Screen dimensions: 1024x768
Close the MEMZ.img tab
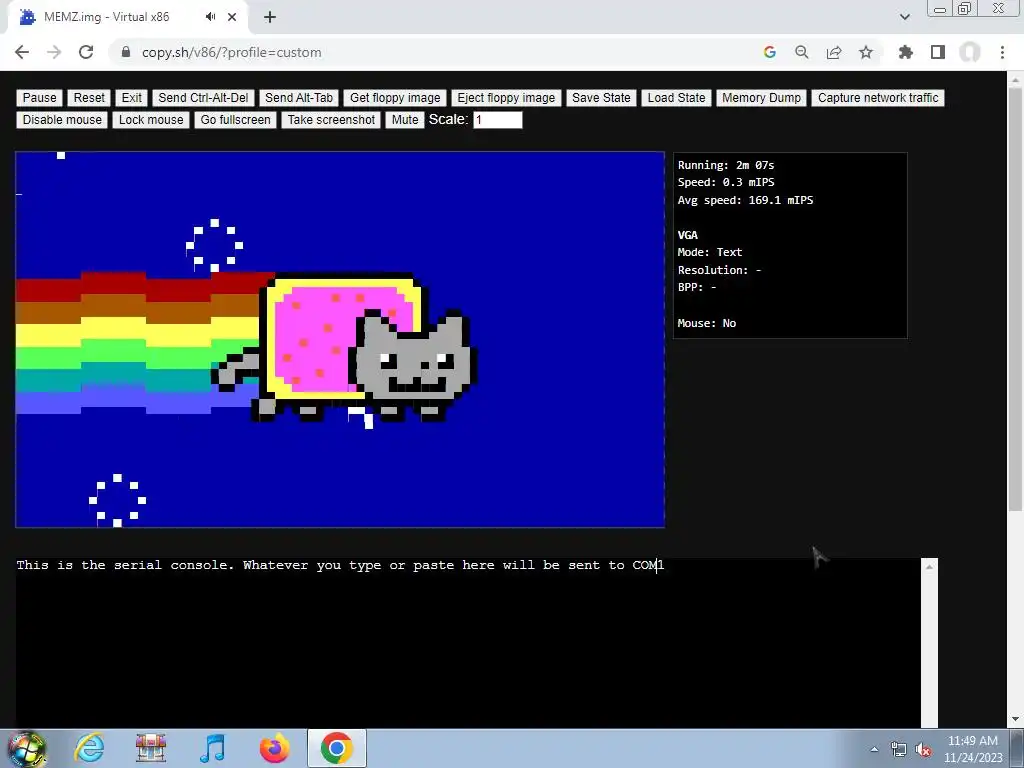pos(232,18)
